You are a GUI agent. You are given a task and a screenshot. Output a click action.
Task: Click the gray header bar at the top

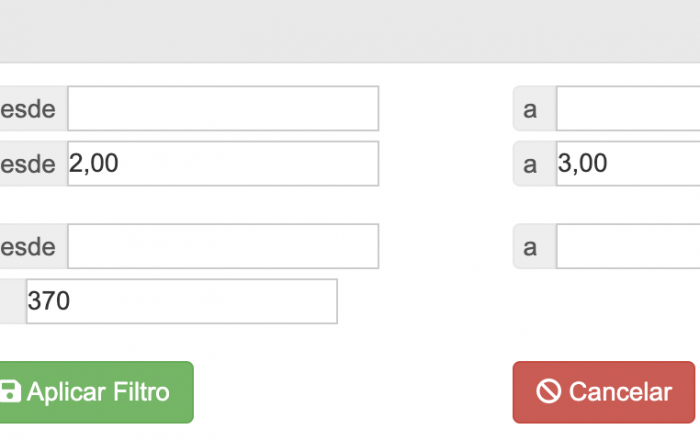pos(350,31)
